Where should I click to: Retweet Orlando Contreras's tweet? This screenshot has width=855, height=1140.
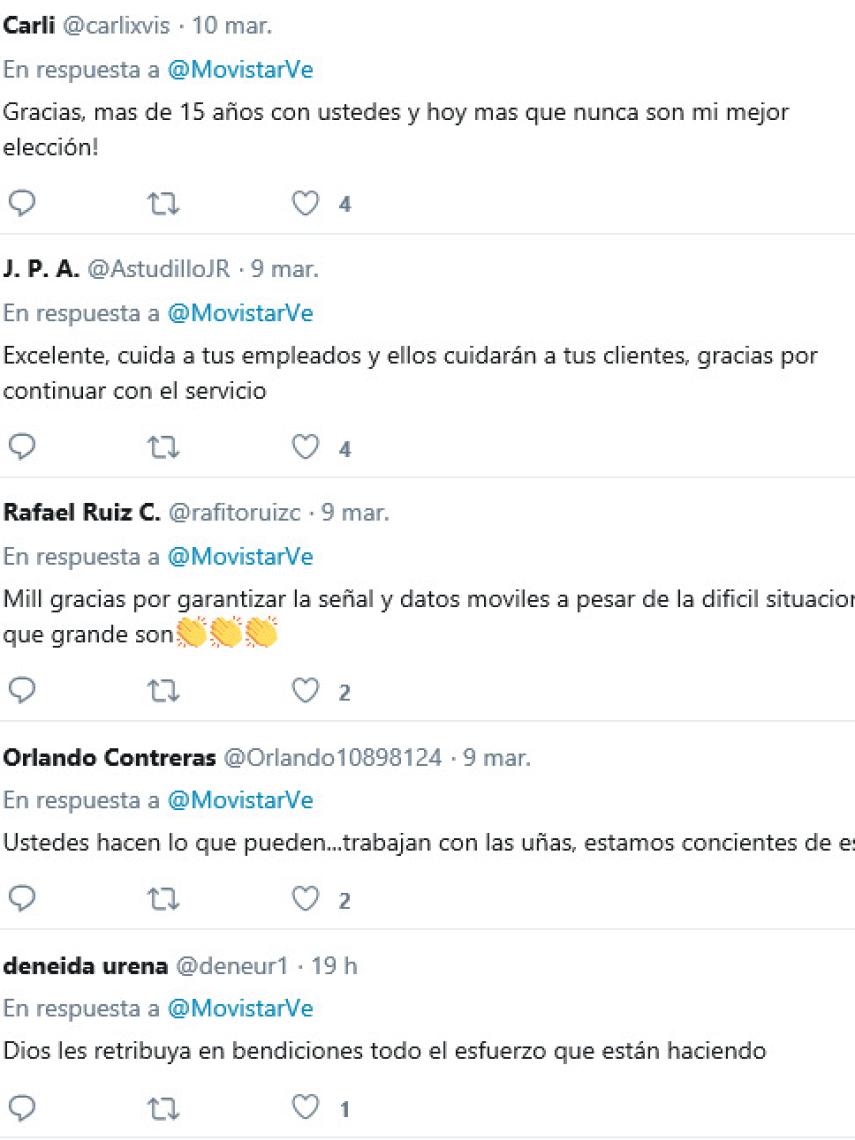click(x=163, y=900)
